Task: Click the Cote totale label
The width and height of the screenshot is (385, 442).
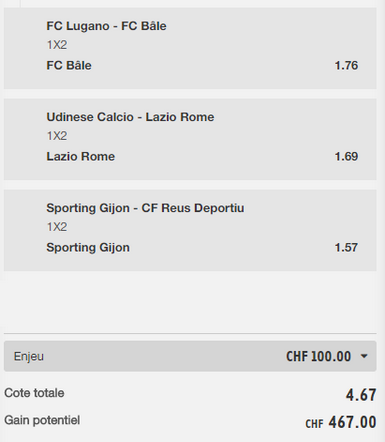Action: point(34,393)
